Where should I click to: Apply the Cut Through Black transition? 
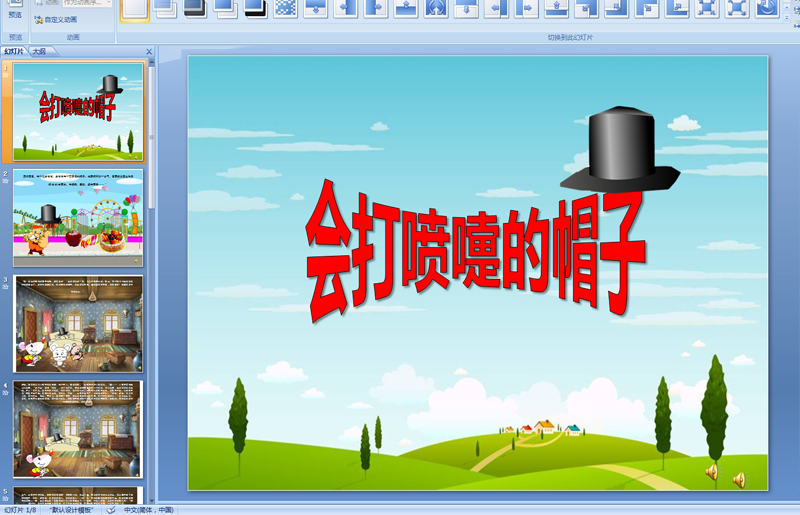[x=255, y=8]
